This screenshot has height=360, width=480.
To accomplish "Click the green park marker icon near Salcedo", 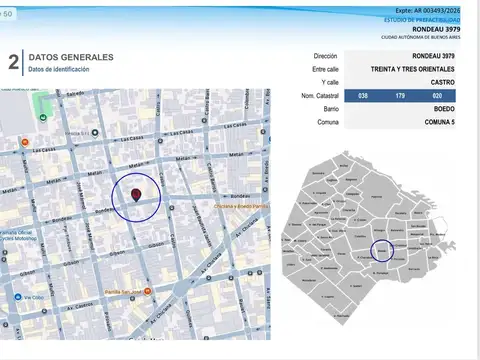I will coord(43,118).
